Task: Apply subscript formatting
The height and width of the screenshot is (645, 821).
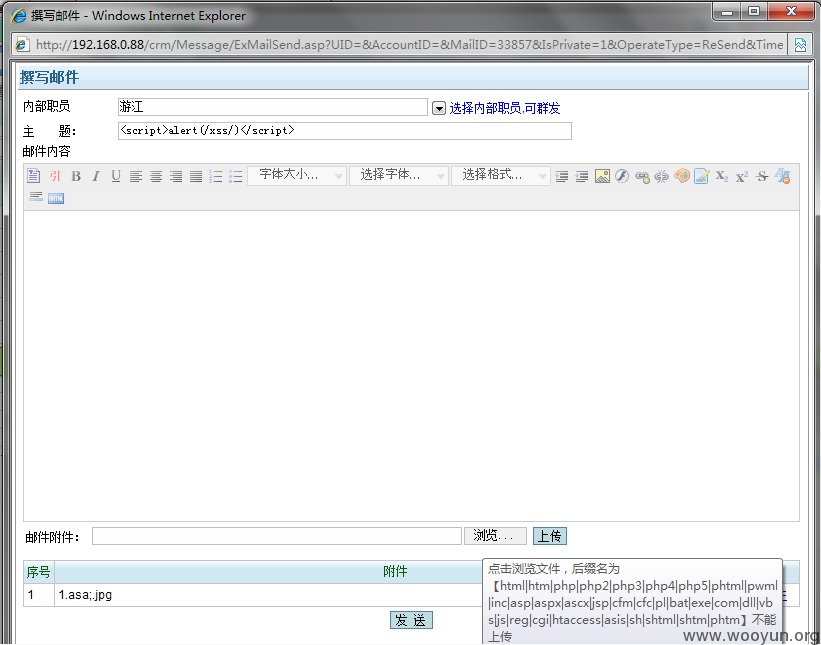Action: (x=722, y=176)
